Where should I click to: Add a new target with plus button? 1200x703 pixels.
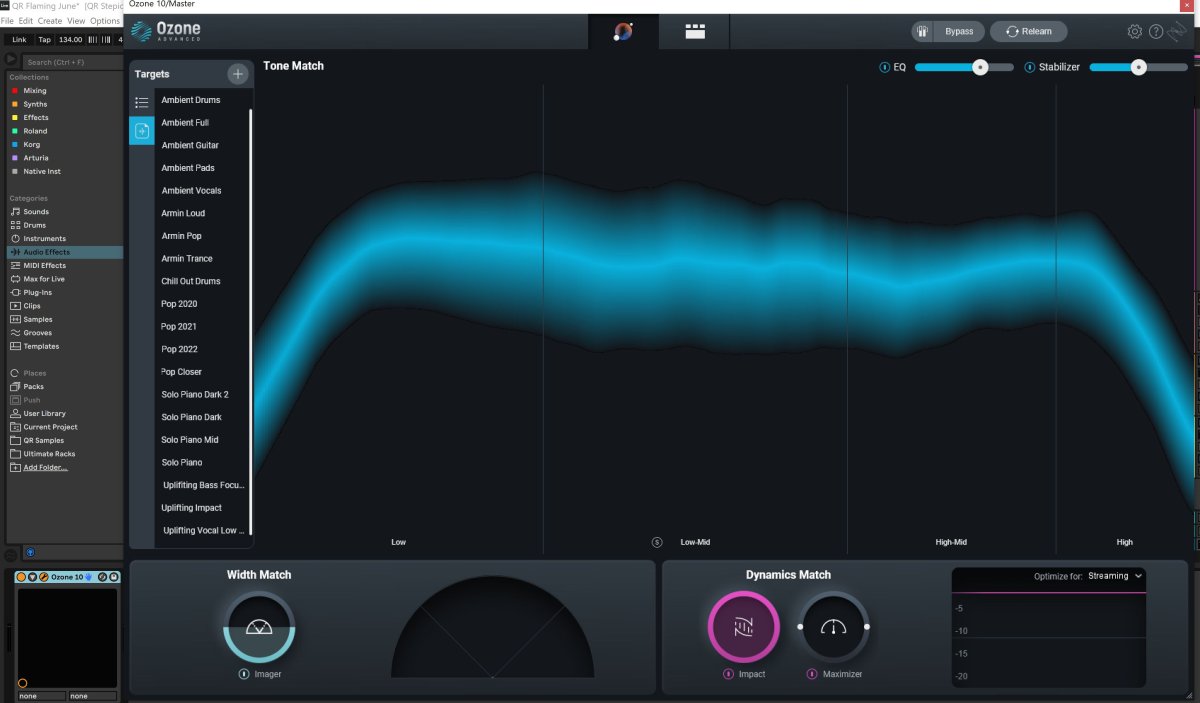237,74
